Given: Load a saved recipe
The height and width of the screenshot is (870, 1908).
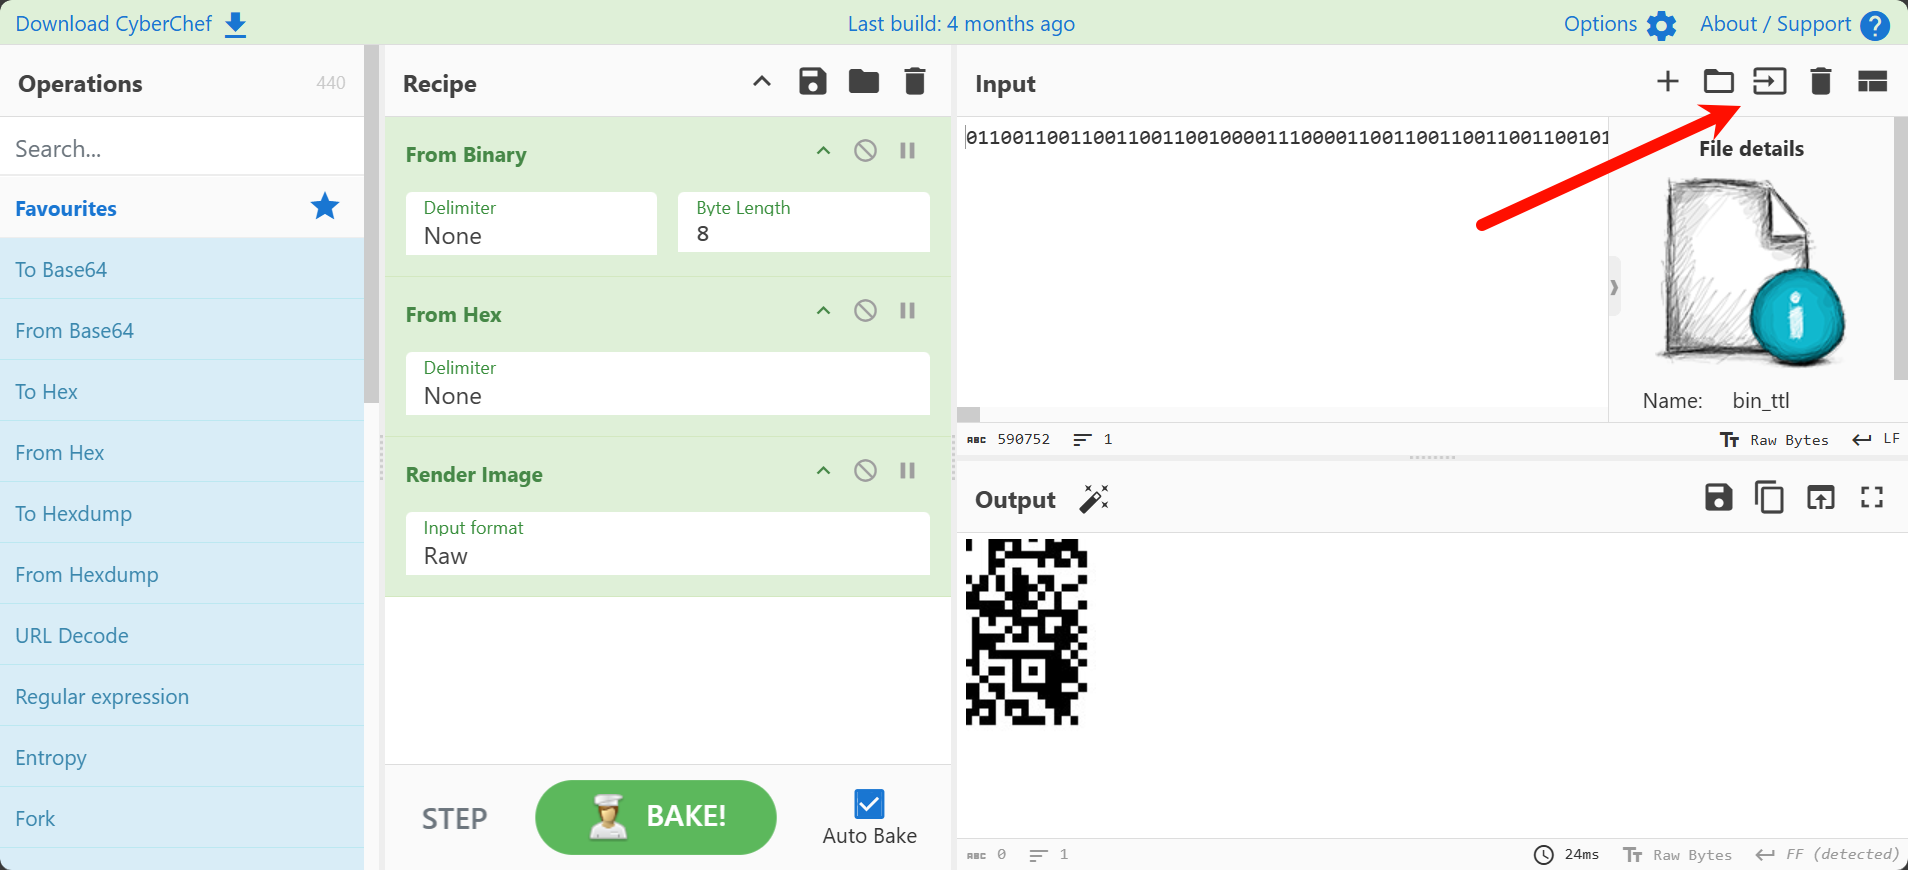Looking at the screenshot, I should click(863, 81).
